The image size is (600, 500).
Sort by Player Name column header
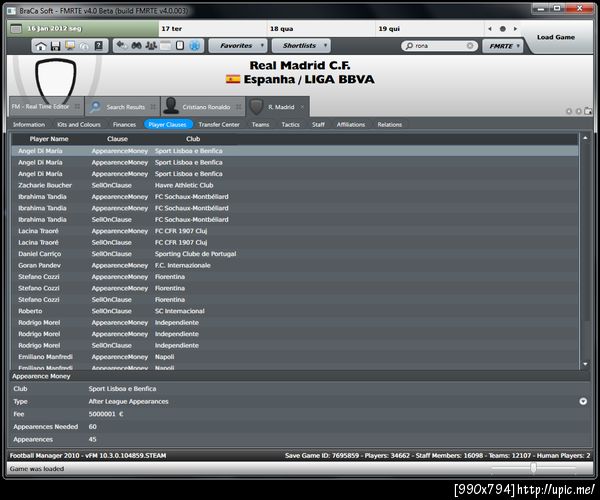49,139
